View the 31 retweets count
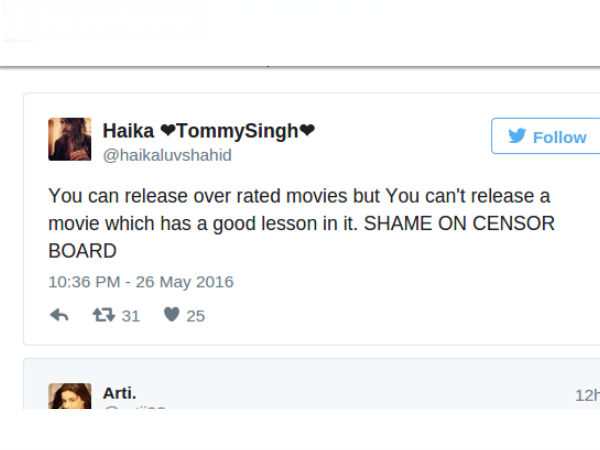The image size is (600, 450). [x=130, y=316]
